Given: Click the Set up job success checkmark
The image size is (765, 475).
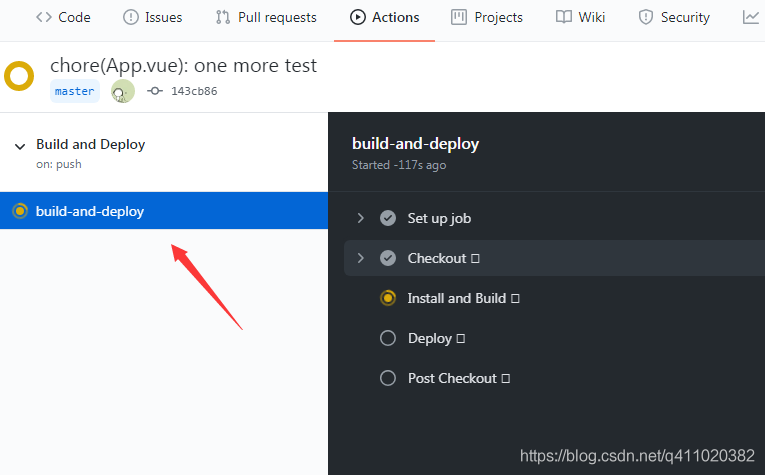Looking at the screenshot, I should [388, 218].
